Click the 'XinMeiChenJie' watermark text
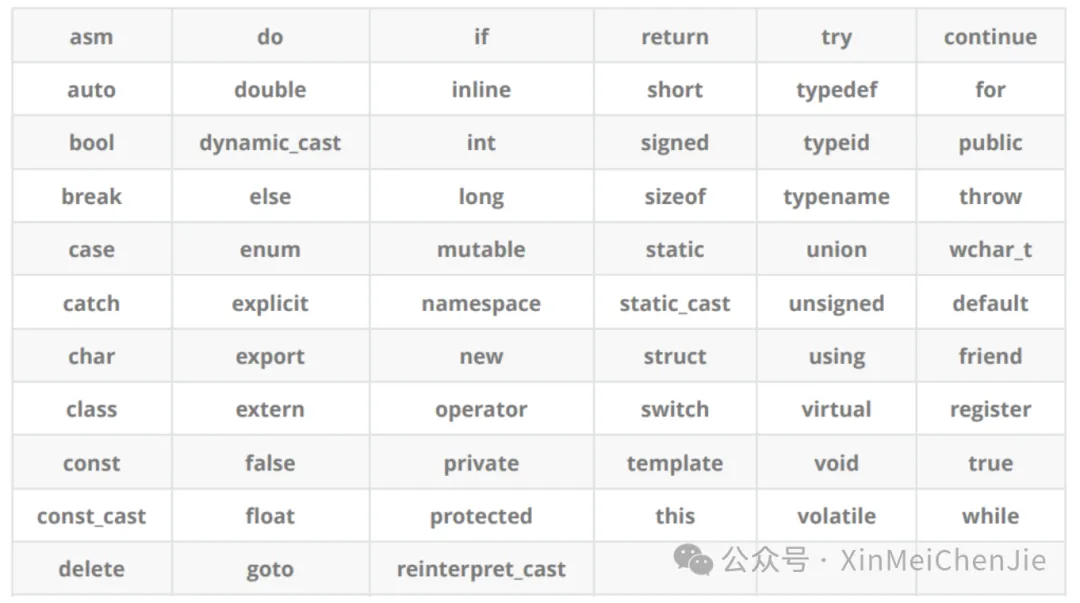1080x603 pixels. pos(943,560)
